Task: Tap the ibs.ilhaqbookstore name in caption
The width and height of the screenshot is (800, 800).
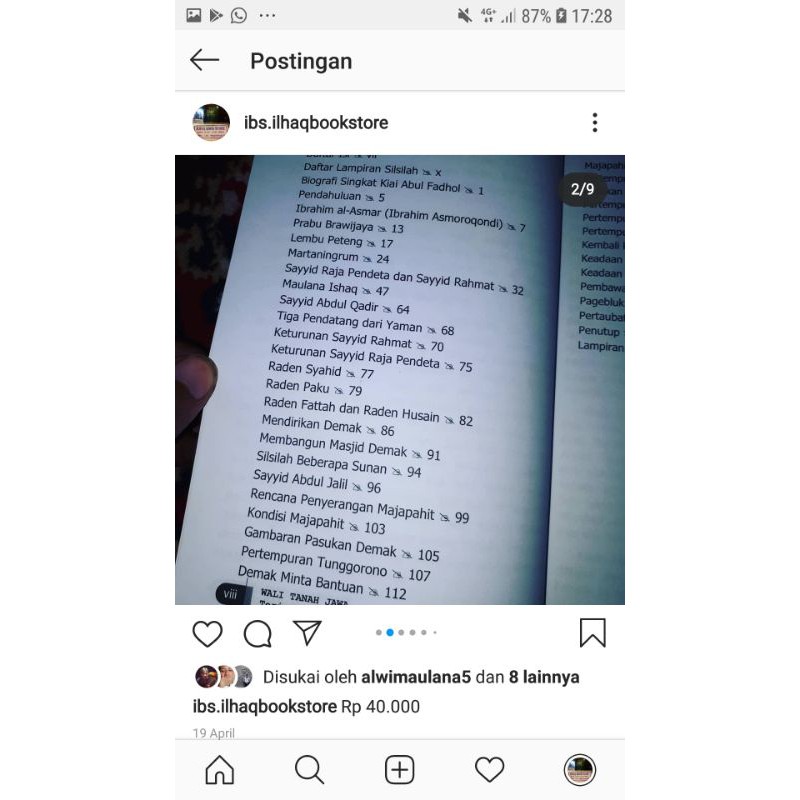Action: tap(265, 707)
